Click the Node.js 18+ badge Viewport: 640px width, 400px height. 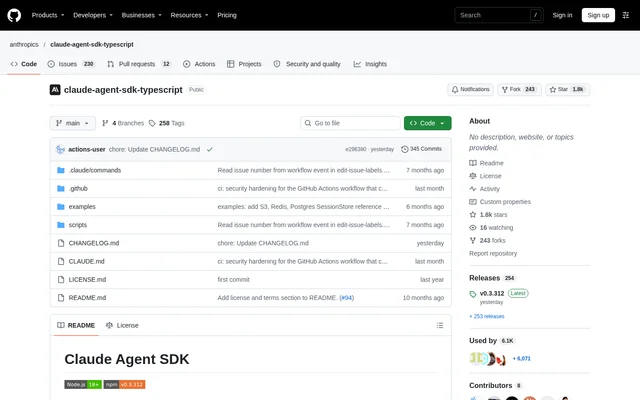coord(83,384)
